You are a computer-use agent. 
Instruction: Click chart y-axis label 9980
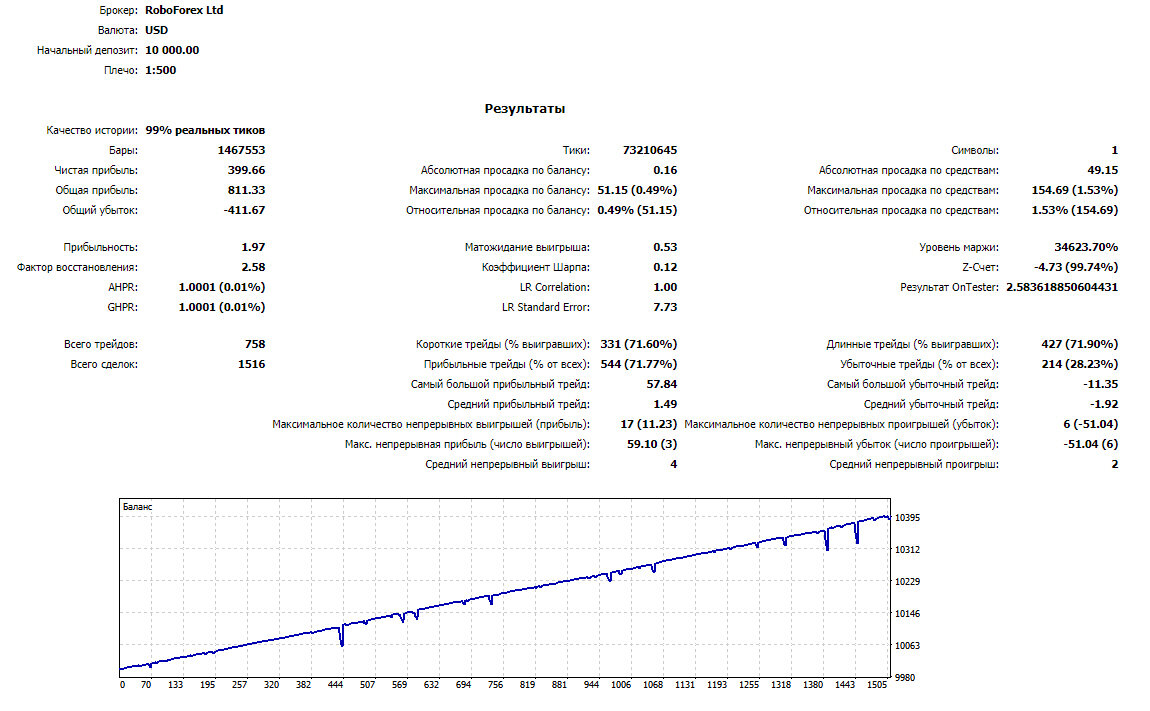(x=905, y=678)
